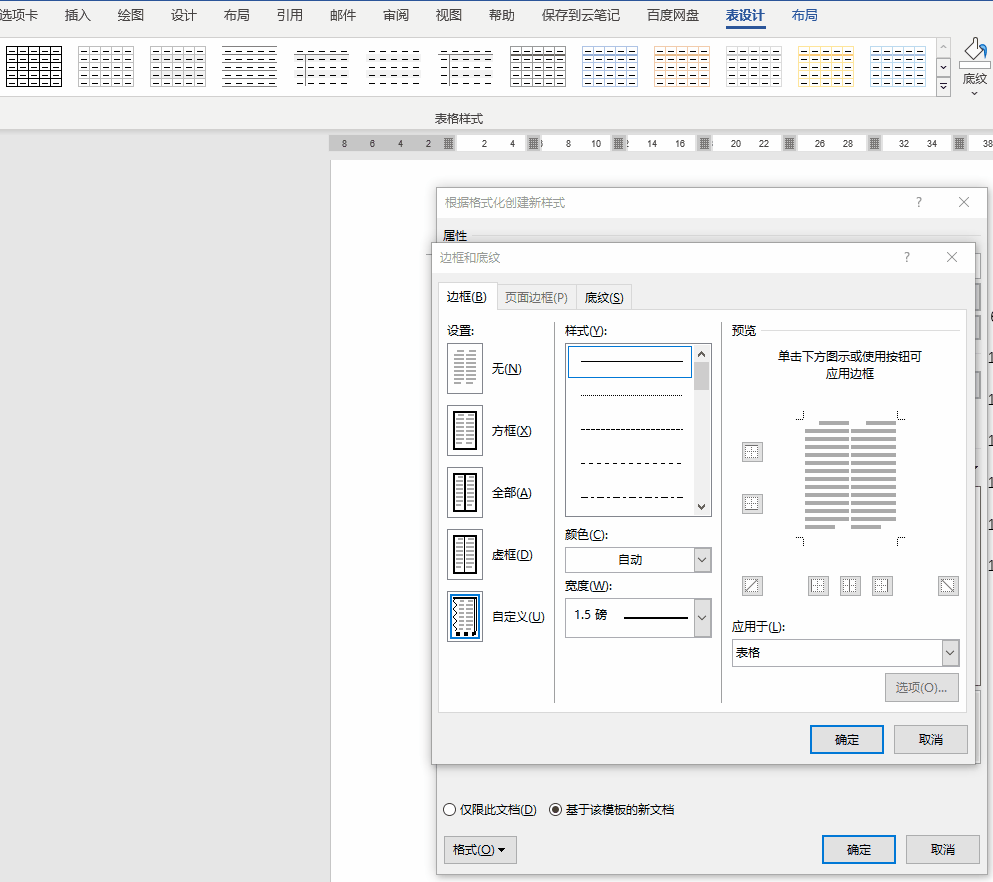
Task: Select 基于该模板的新文档 radio button
Action: click(x=555, y=810)
